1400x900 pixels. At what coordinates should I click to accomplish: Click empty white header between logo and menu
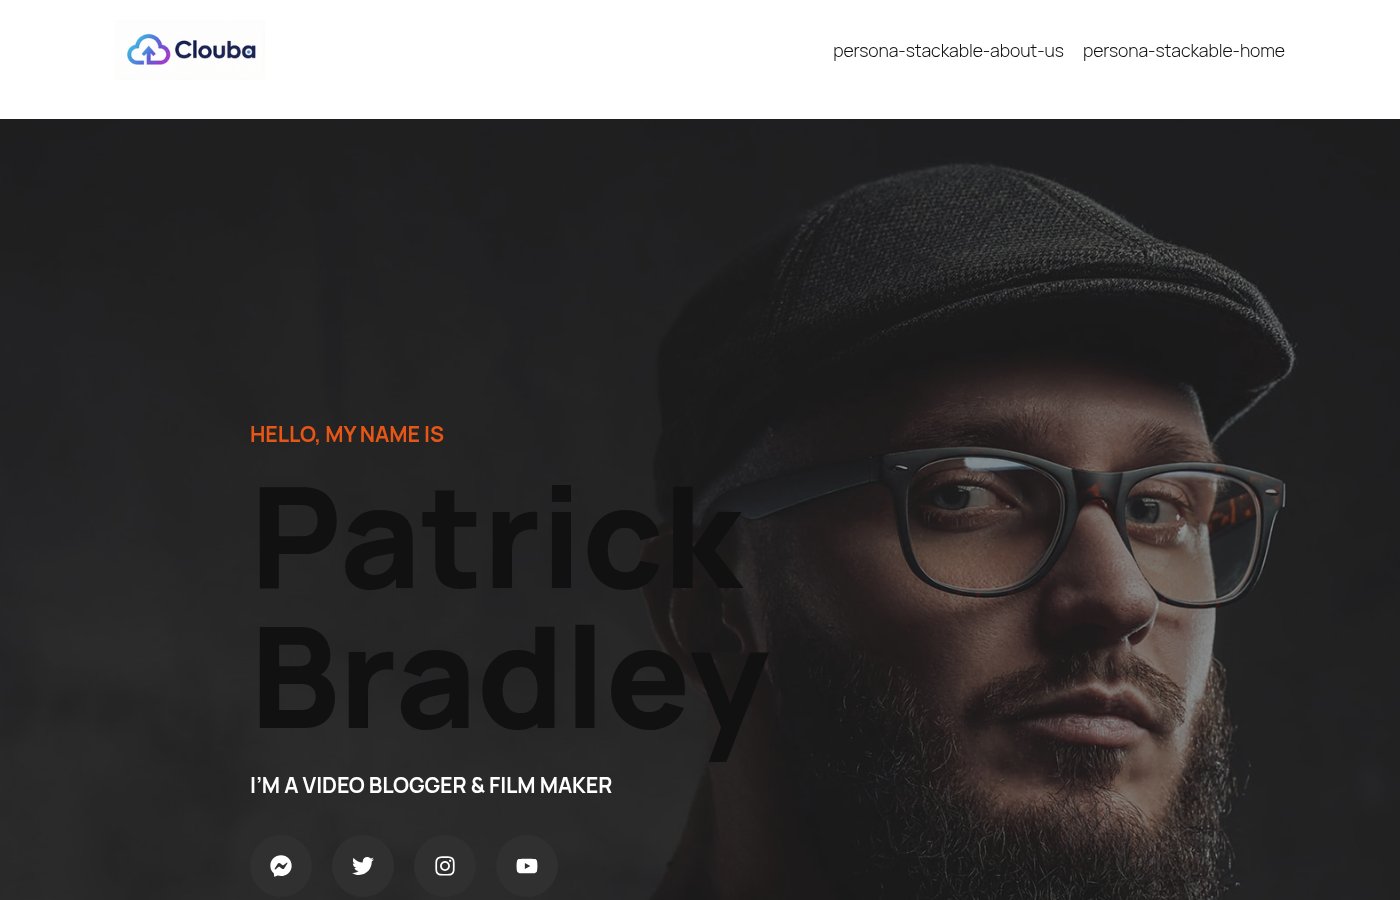(550, 55)
